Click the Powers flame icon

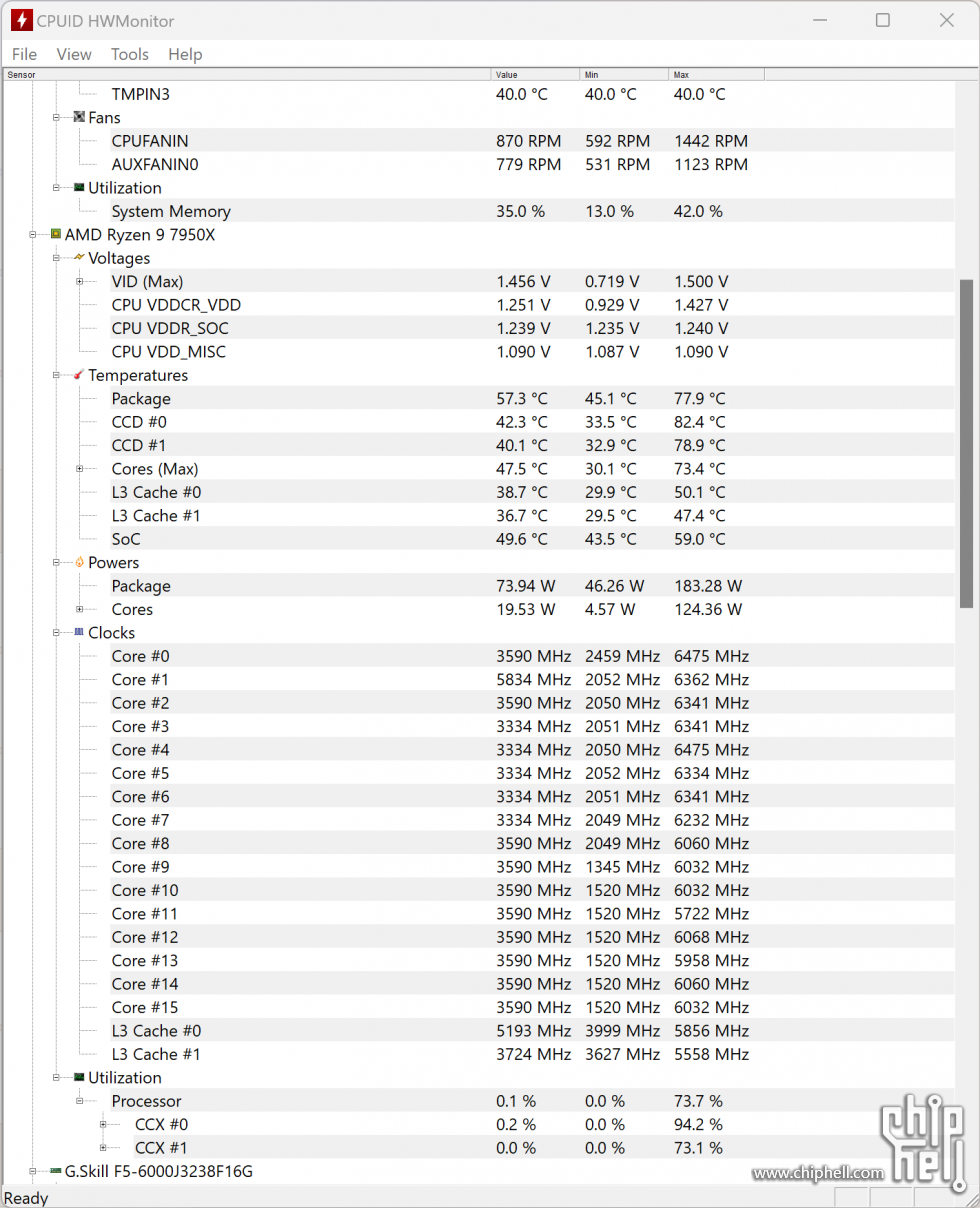point(79,562)
